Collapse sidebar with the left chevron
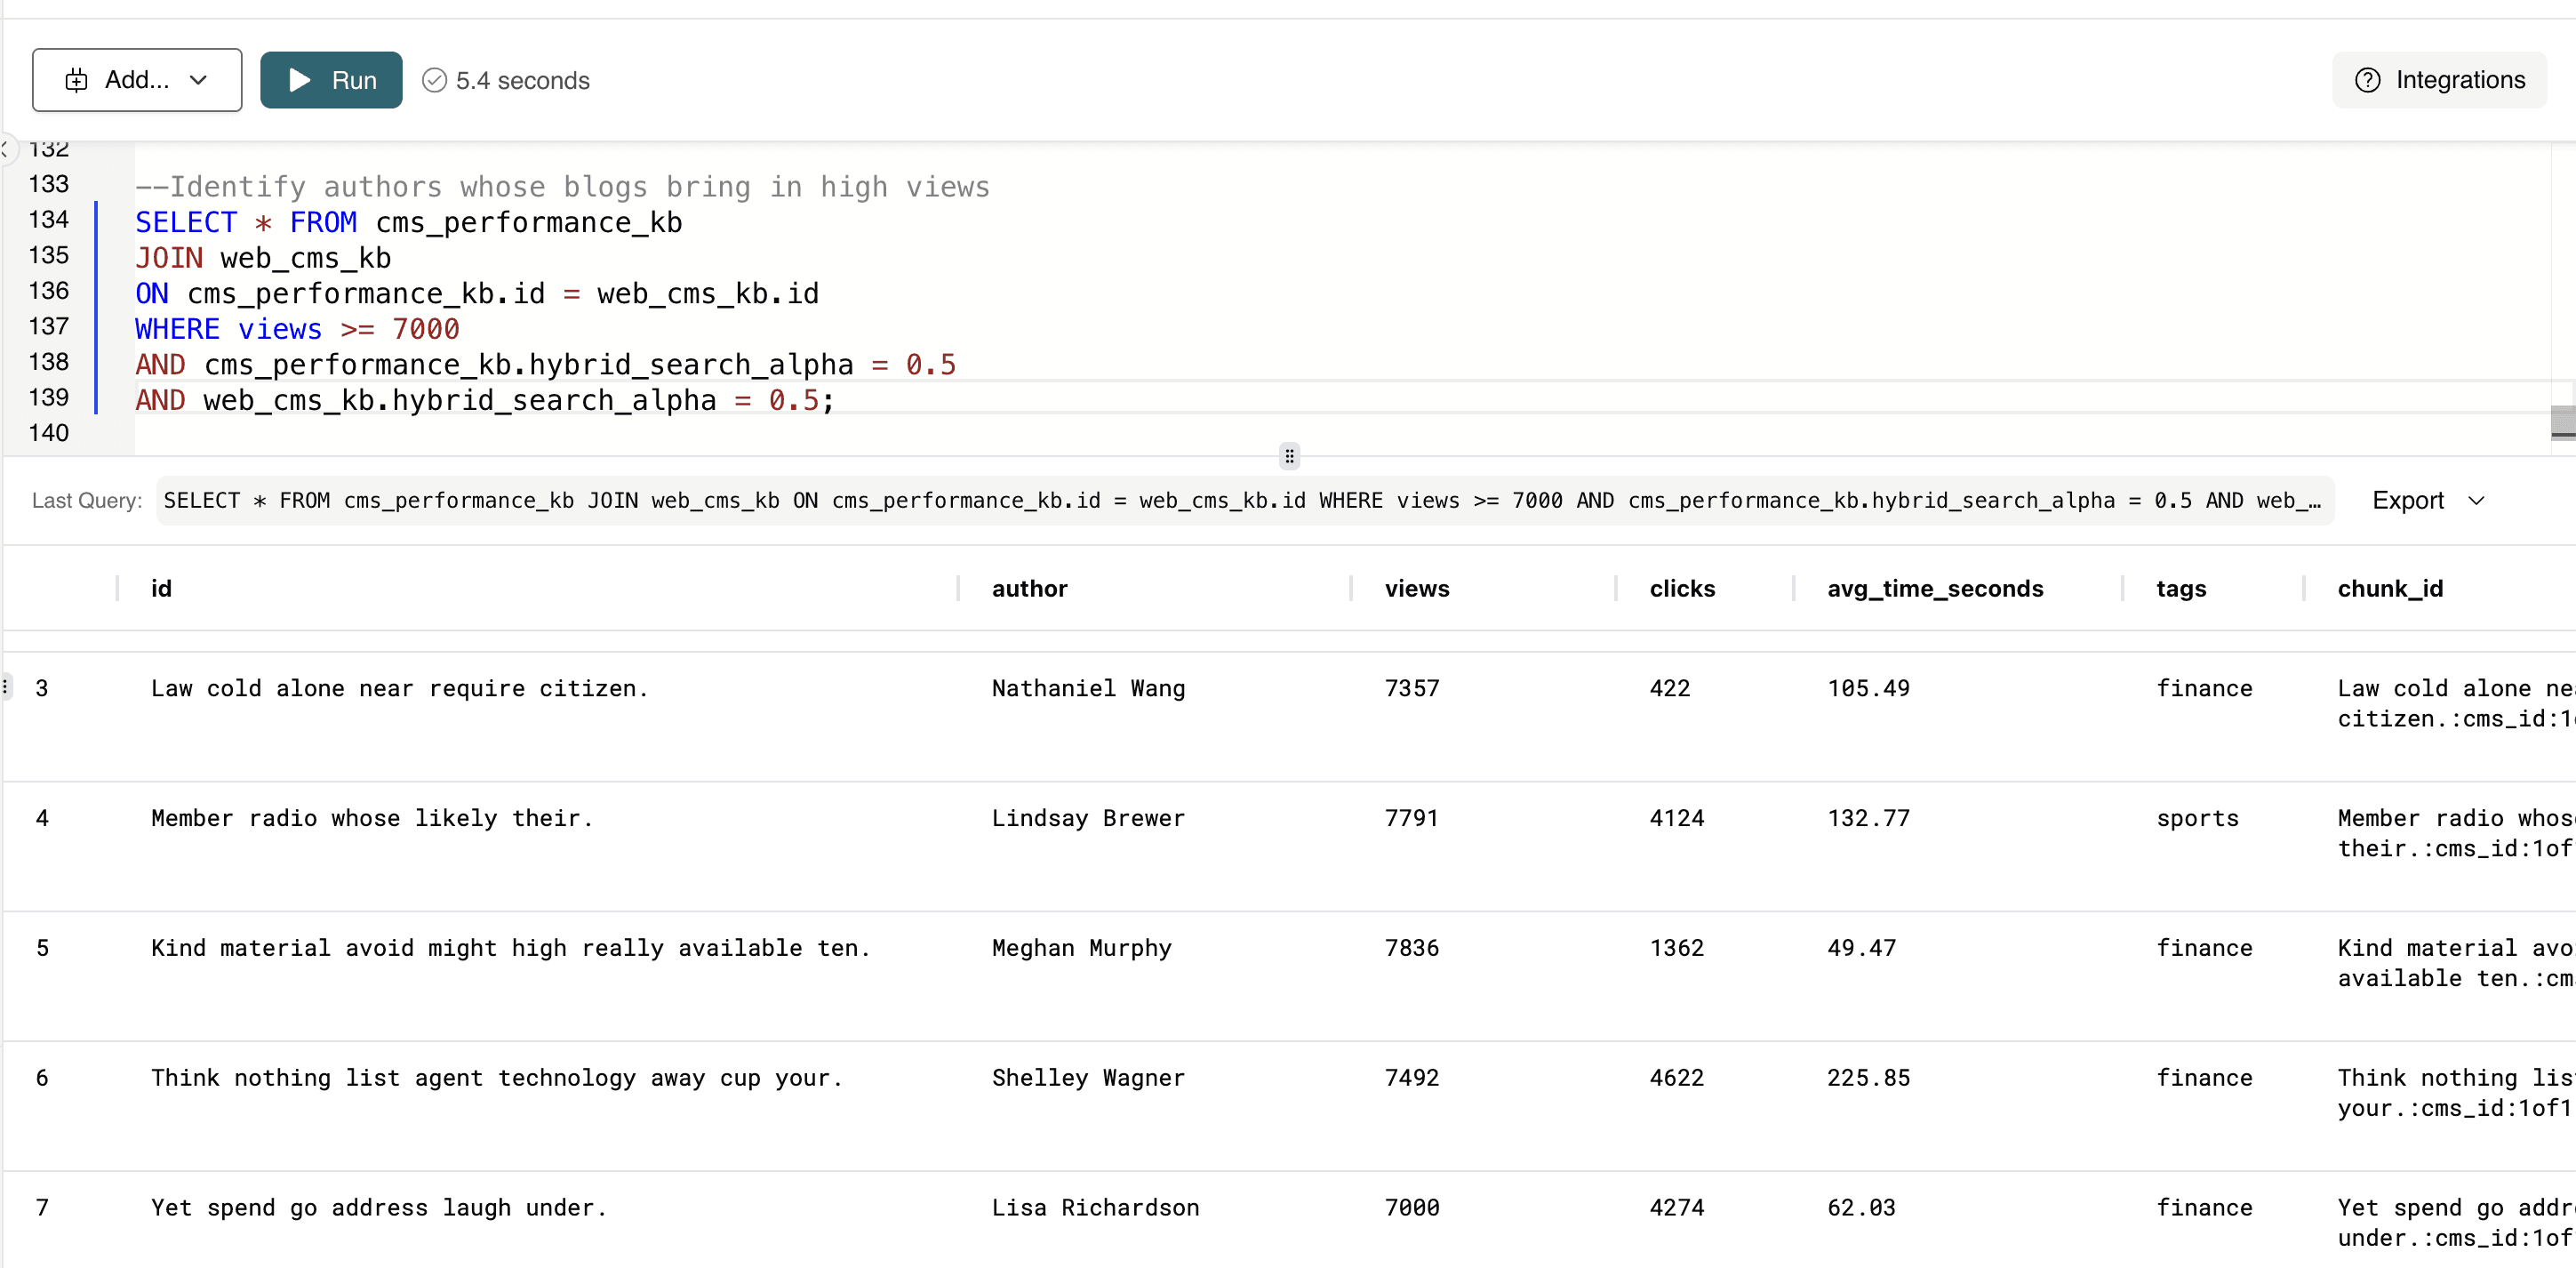This screenshot has width=2576, height=1268. point(4,149)
